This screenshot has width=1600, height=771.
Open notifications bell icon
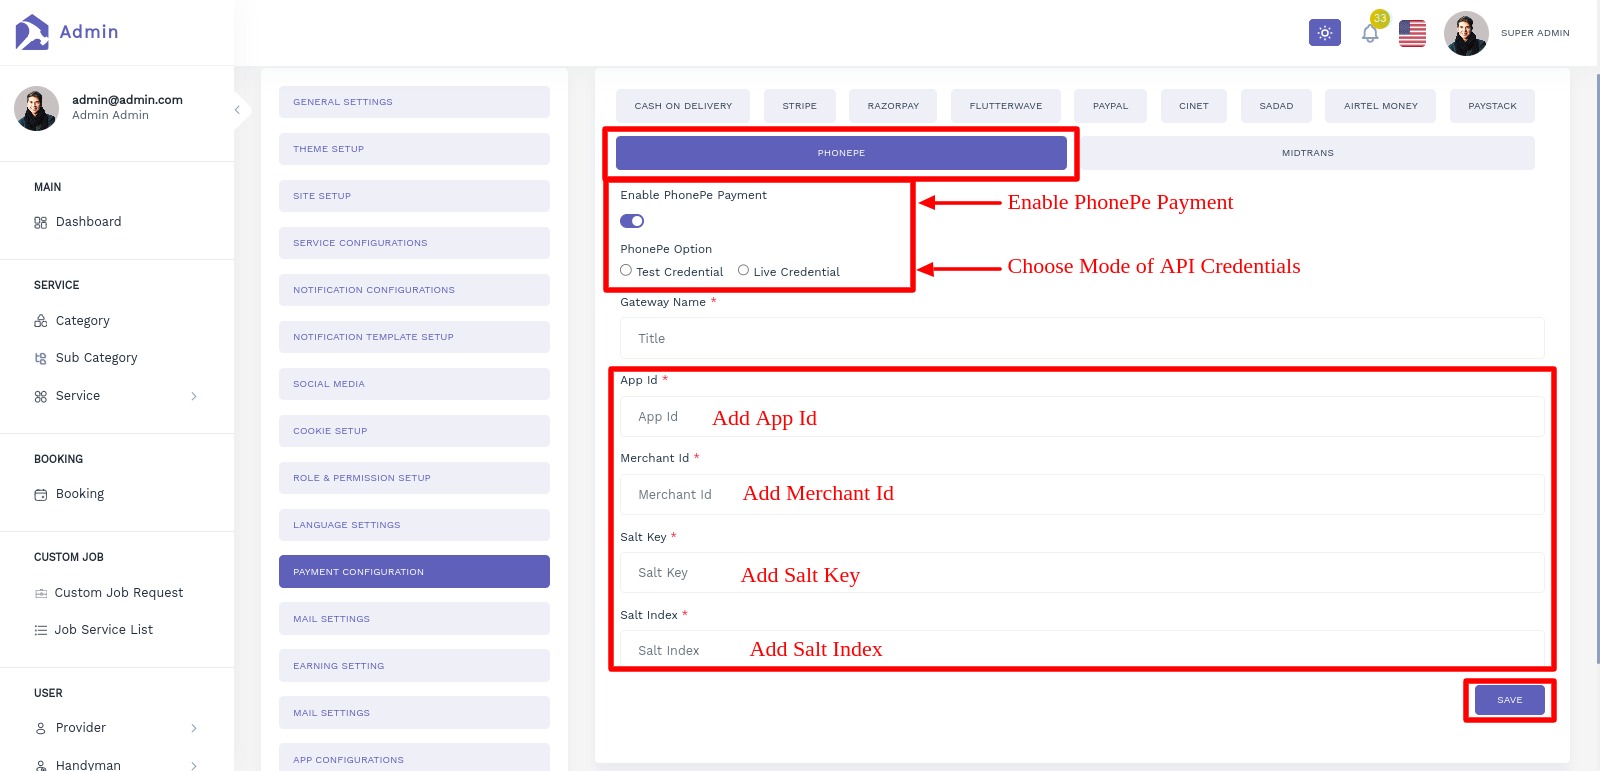(x=1370, y=33)
